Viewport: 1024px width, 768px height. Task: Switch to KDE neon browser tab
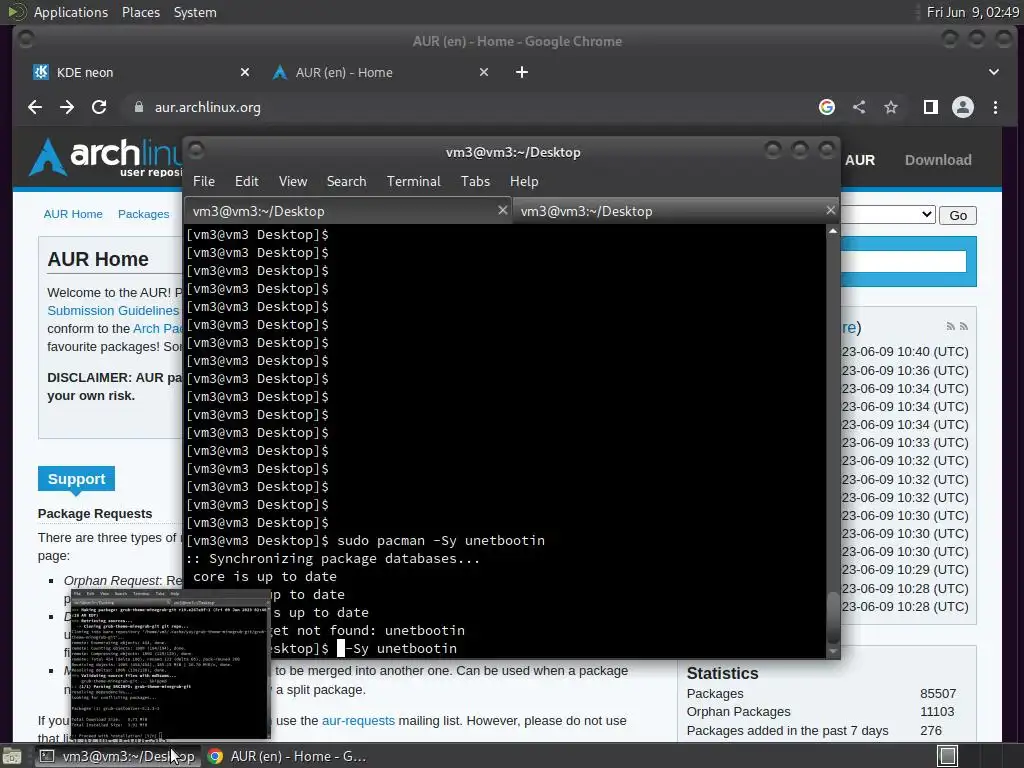click(140, 72)
